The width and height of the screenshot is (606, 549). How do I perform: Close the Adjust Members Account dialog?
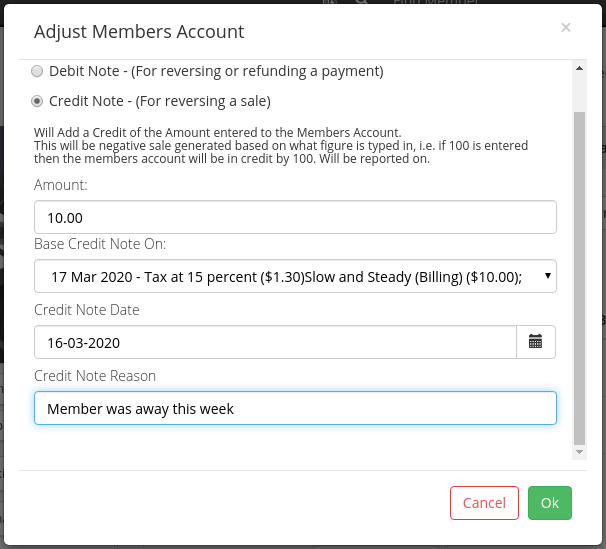(566, 27)
